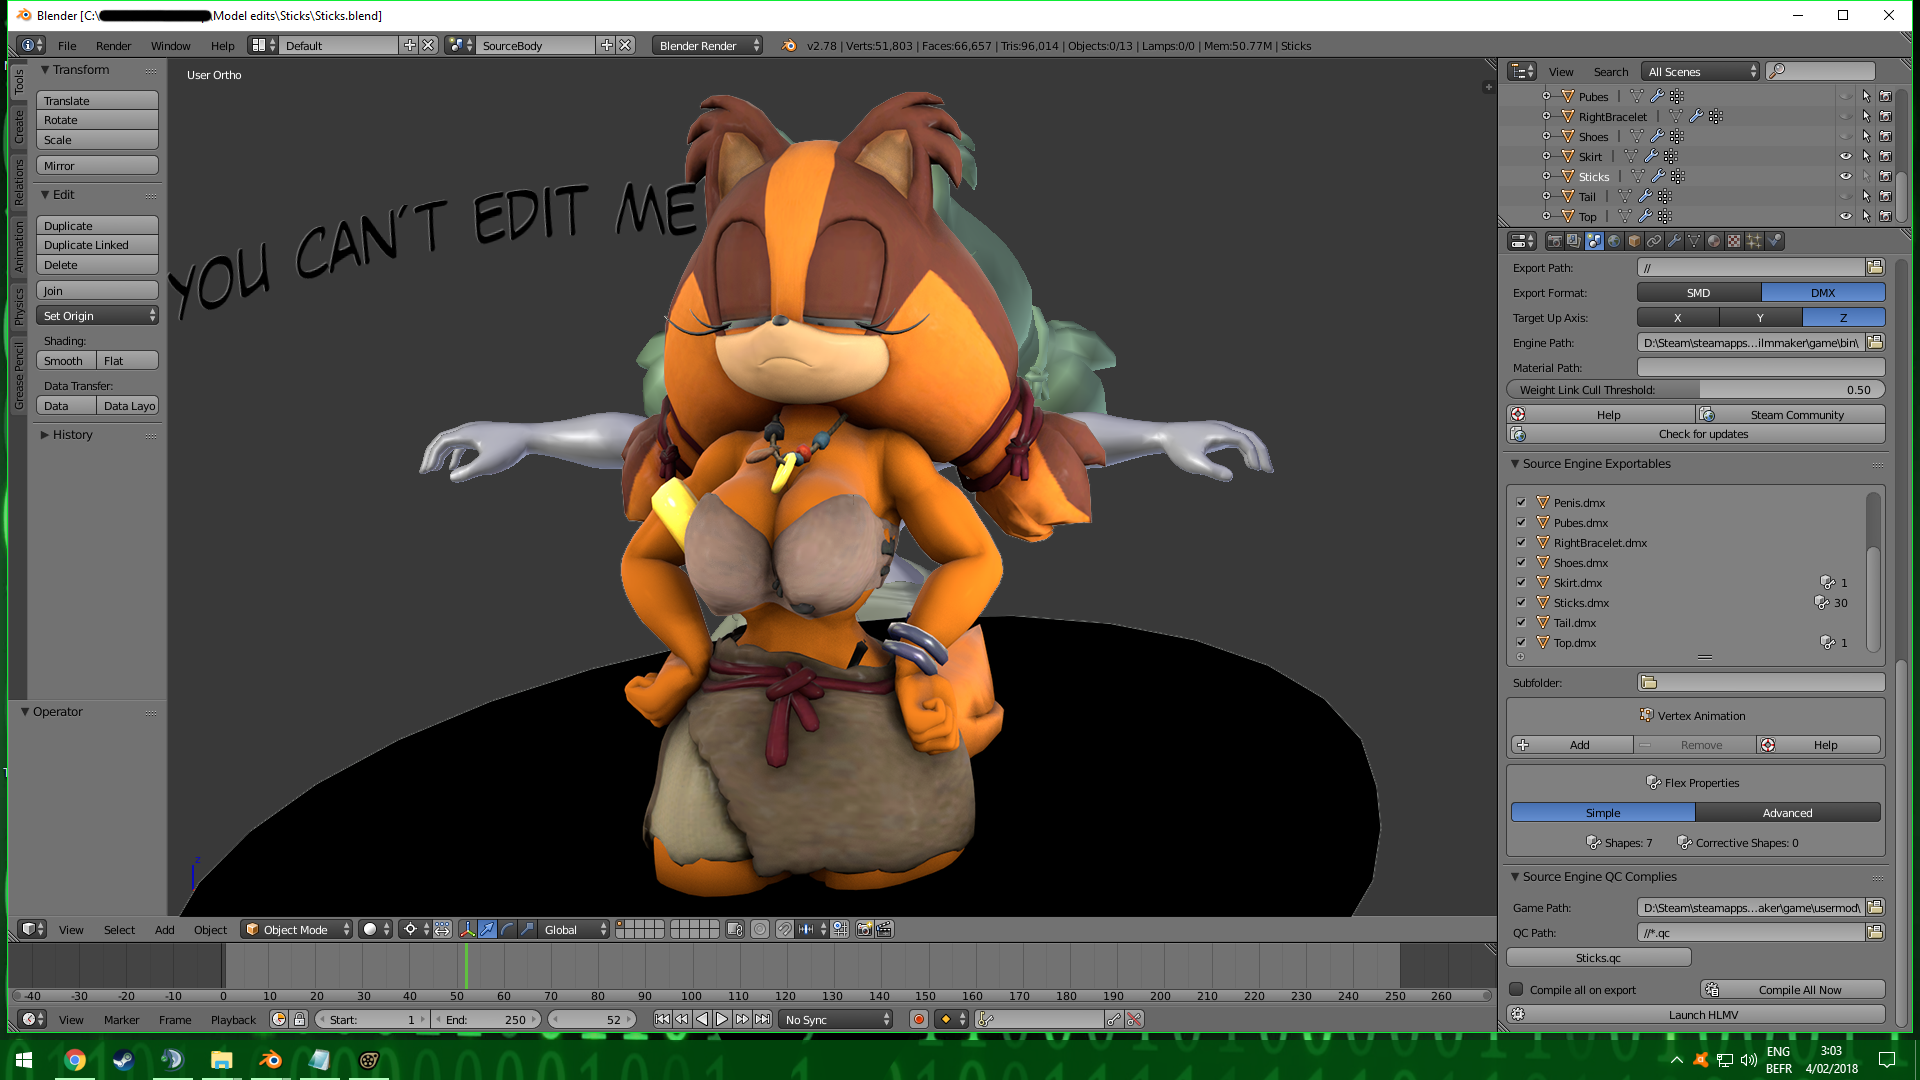
Task: Open the Texture checkerboard properties tab
Action: [x=1734, y=241]
